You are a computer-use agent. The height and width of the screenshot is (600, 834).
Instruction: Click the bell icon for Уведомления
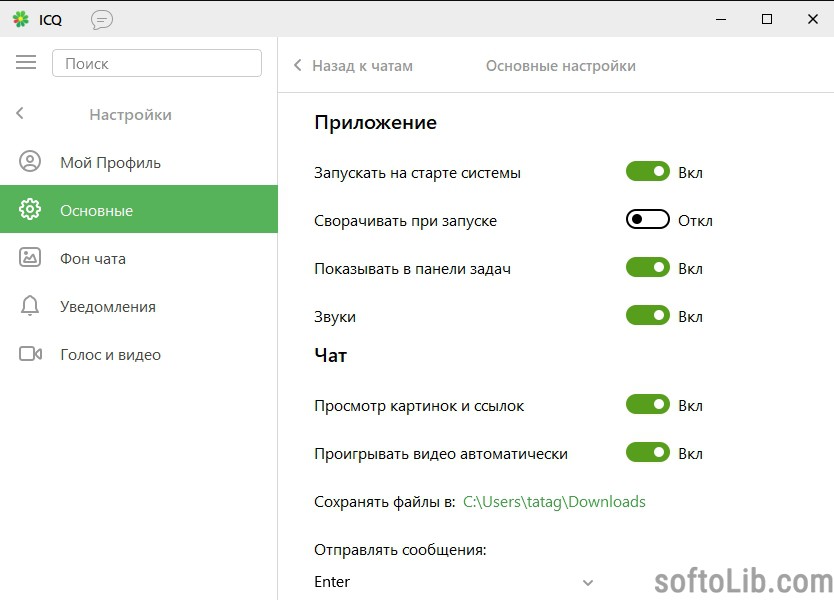(30, 306)
